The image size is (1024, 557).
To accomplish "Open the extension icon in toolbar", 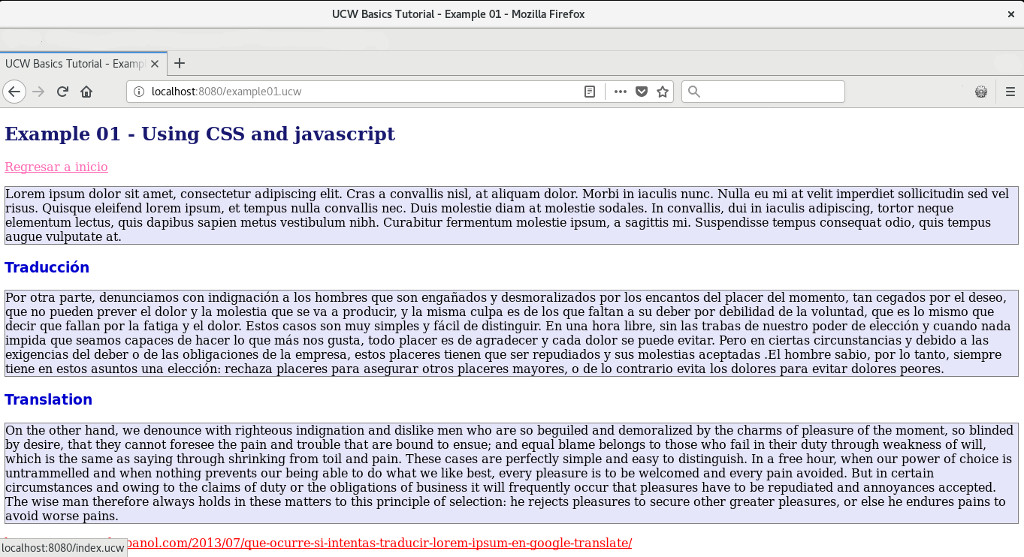I will click(981, 91).
